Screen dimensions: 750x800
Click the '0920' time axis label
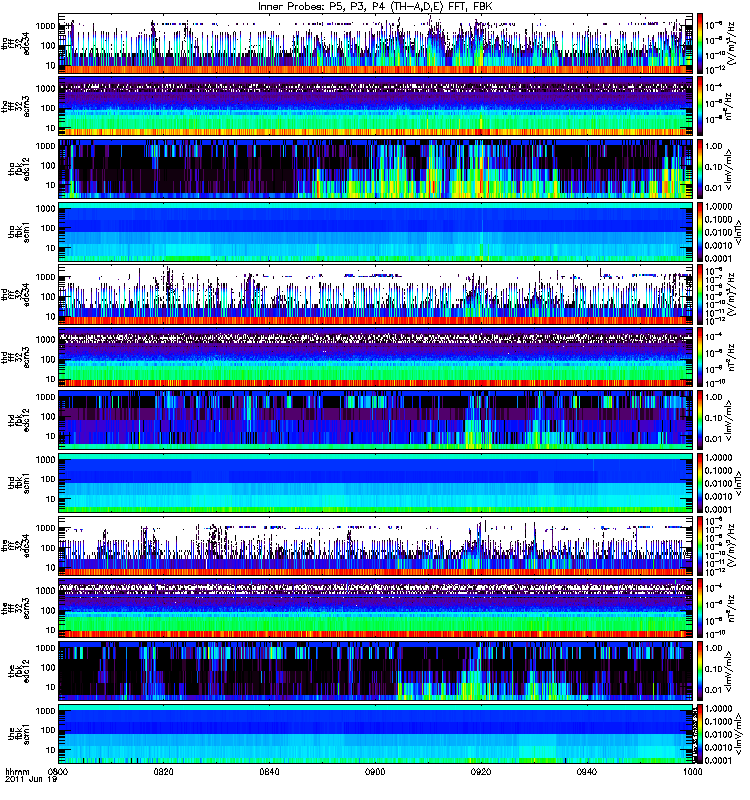(481, 771)
